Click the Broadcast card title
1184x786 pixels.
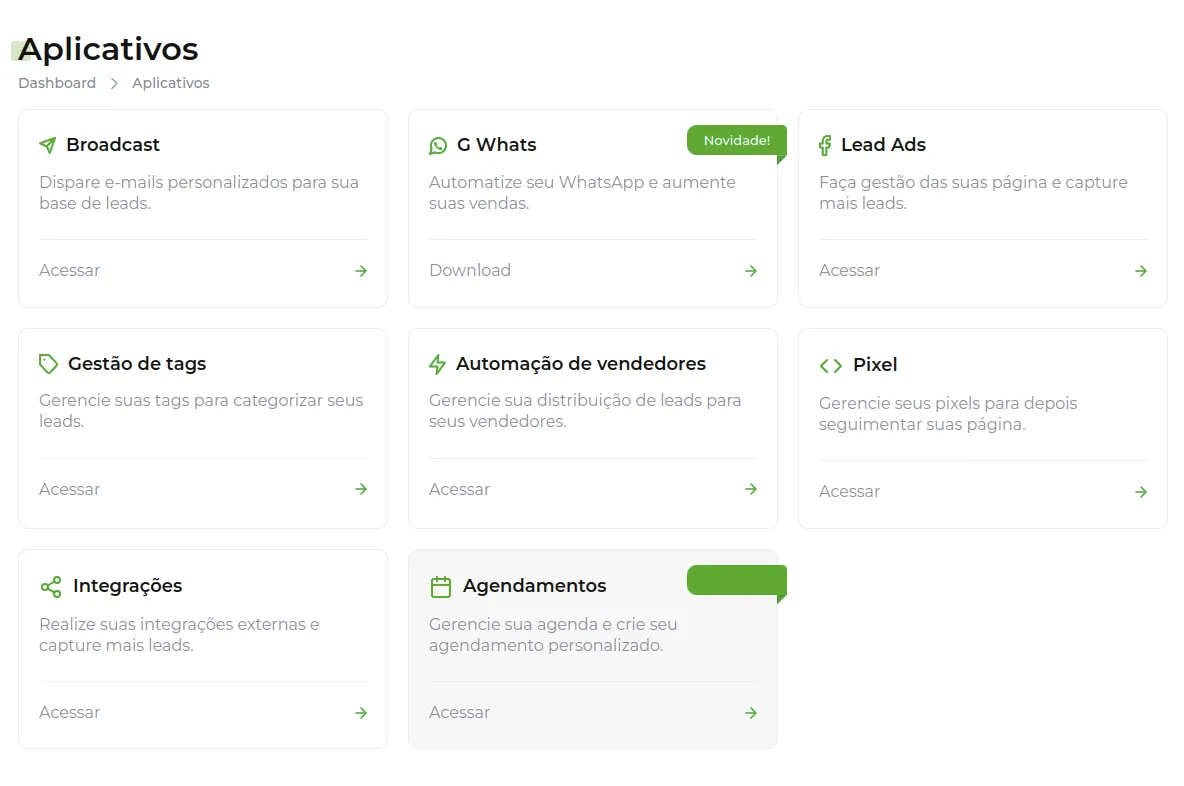(113, 144)
